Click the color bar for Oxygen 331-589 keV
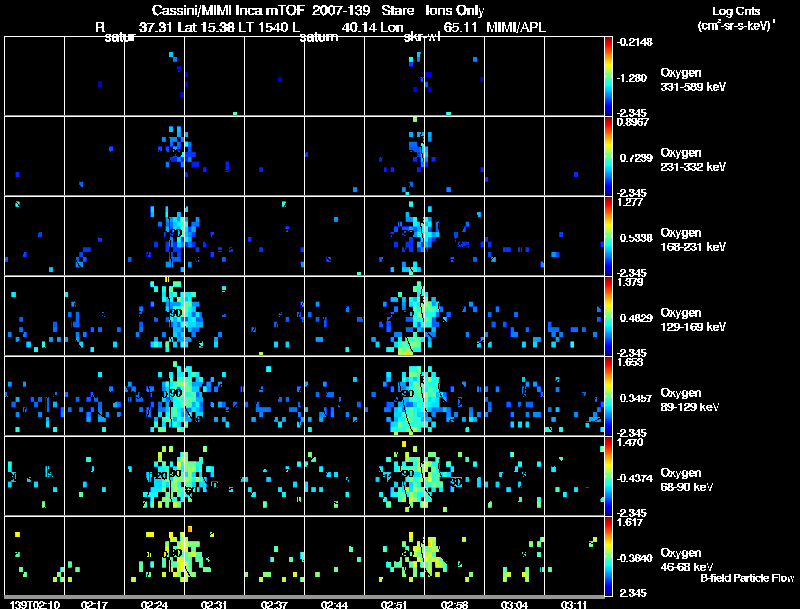 608,76
